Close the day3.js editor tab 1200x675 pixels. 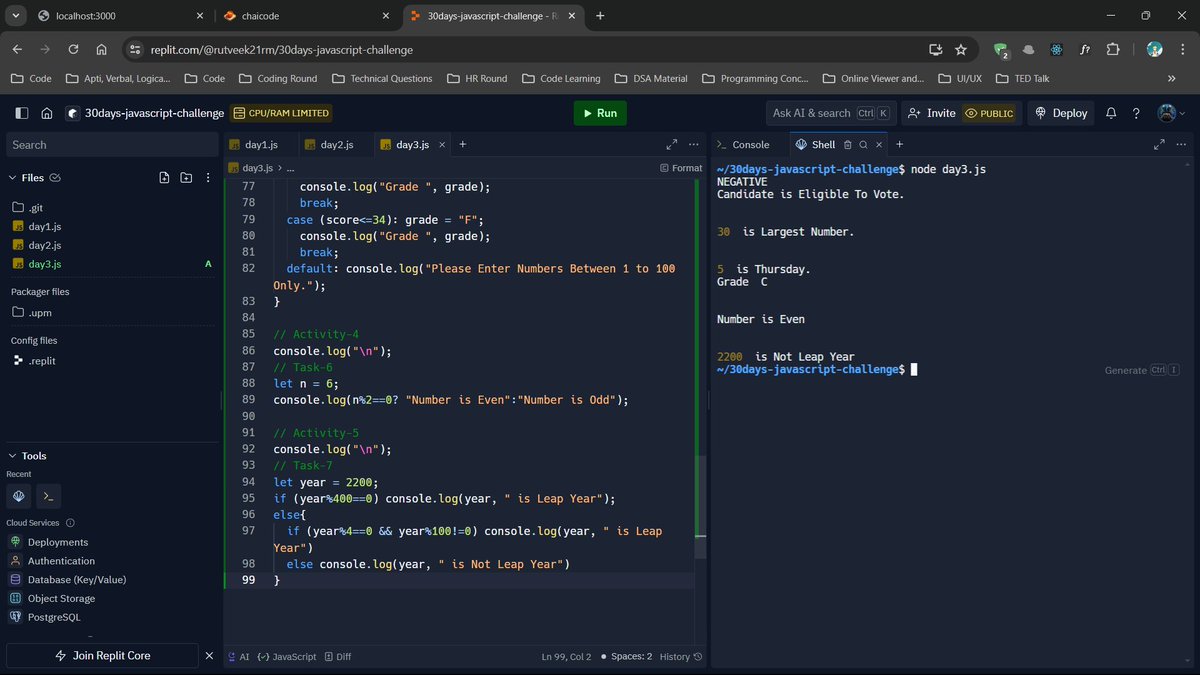tap(441, 145)
